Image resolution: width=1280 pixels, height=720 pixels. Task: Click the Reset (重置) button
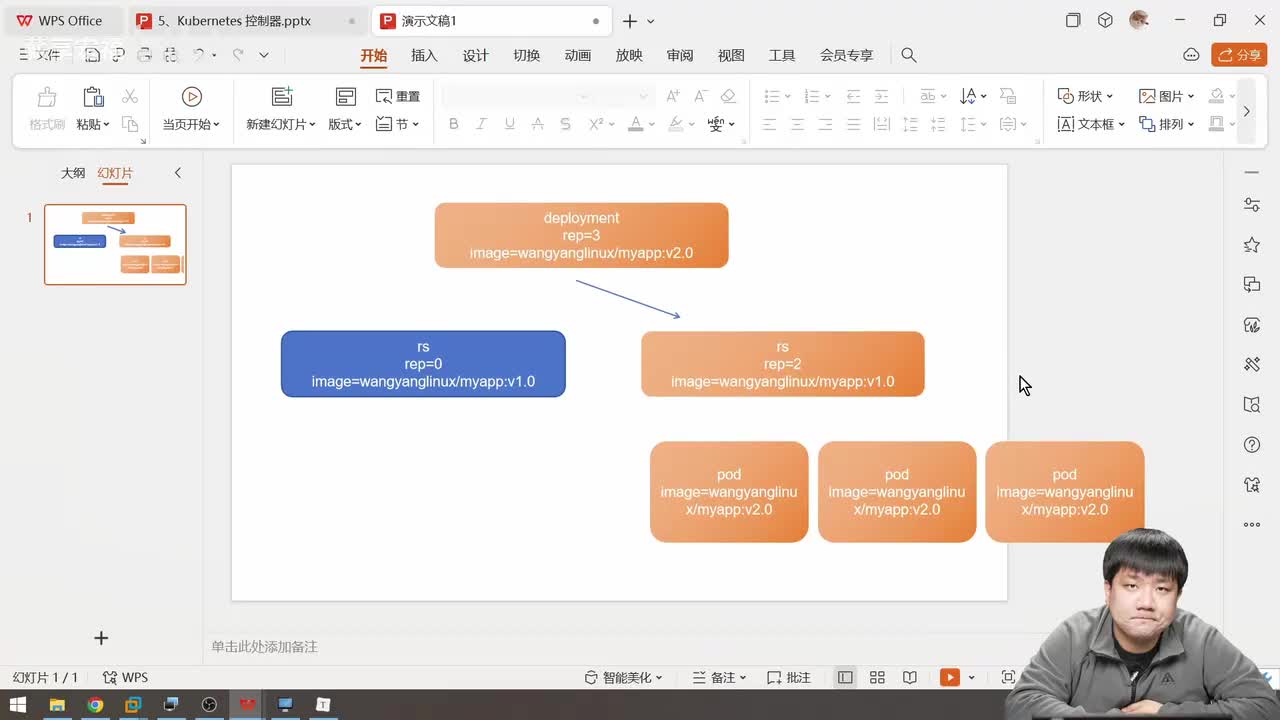tap(398, 96)
